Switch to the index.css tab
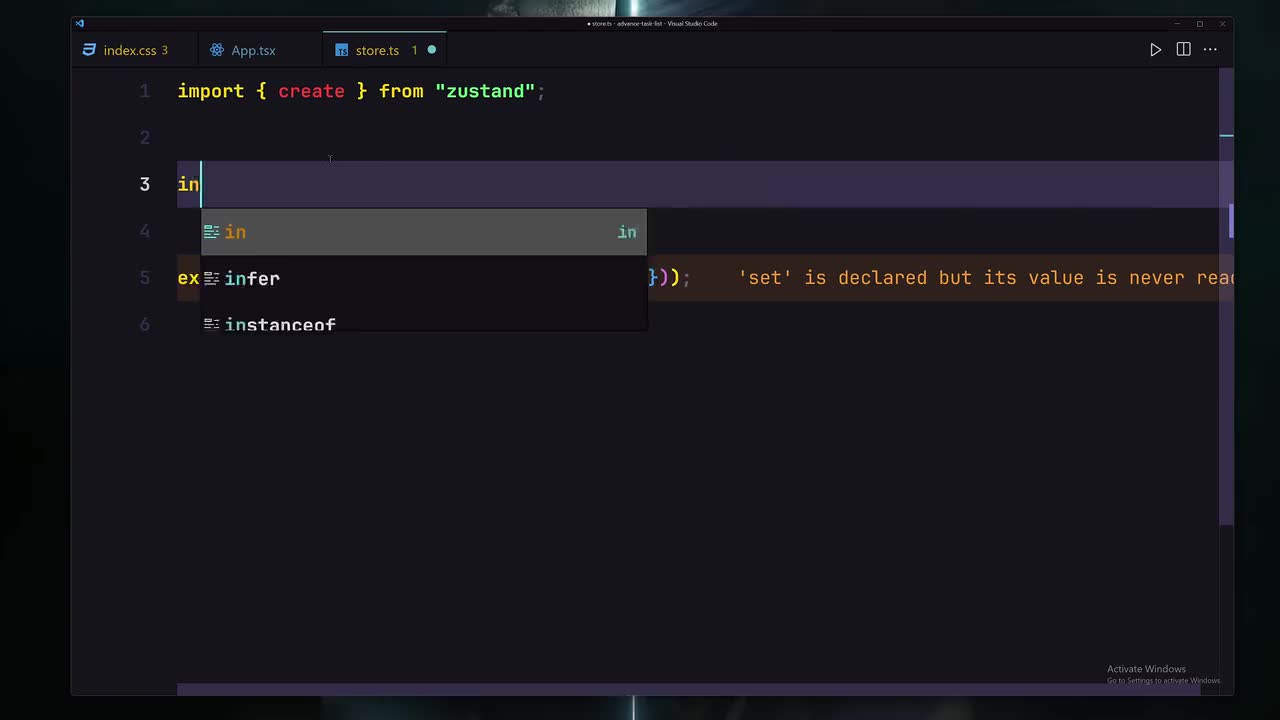Screen dimensions: 1280x720 (130, 50)
